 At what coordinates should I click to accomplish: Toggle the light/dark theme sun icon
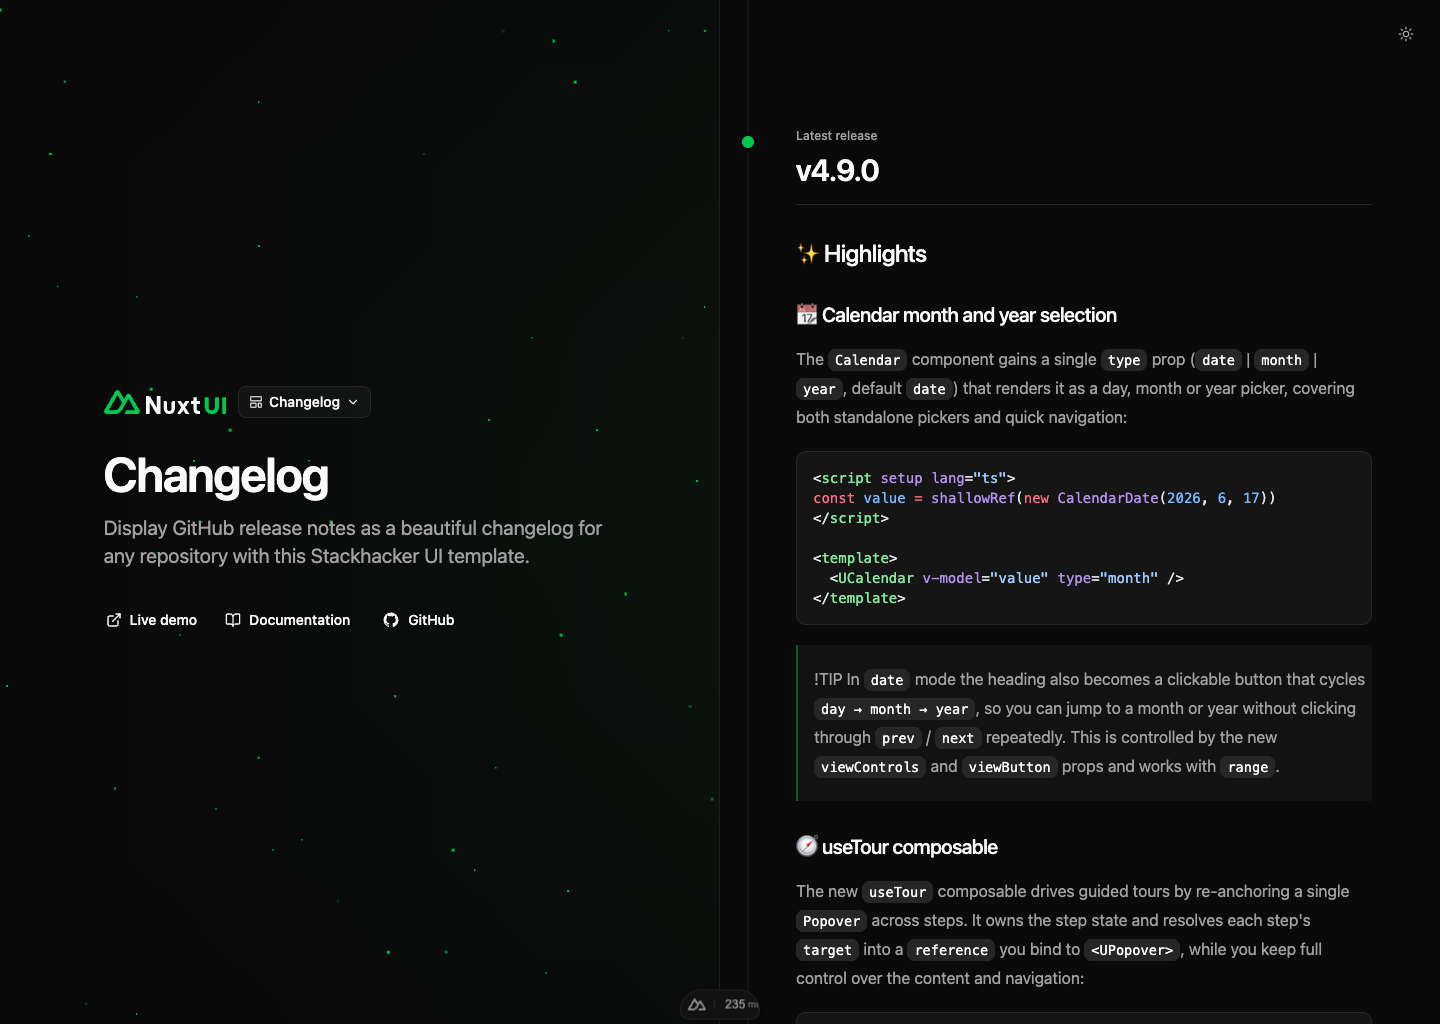pyautogui.click(x=1405, y=34)
